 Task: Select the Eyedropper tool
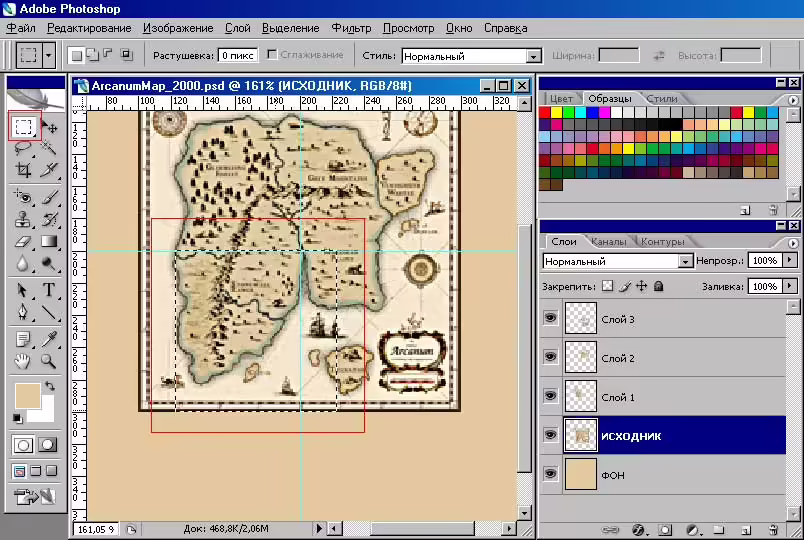pos(49,339)
